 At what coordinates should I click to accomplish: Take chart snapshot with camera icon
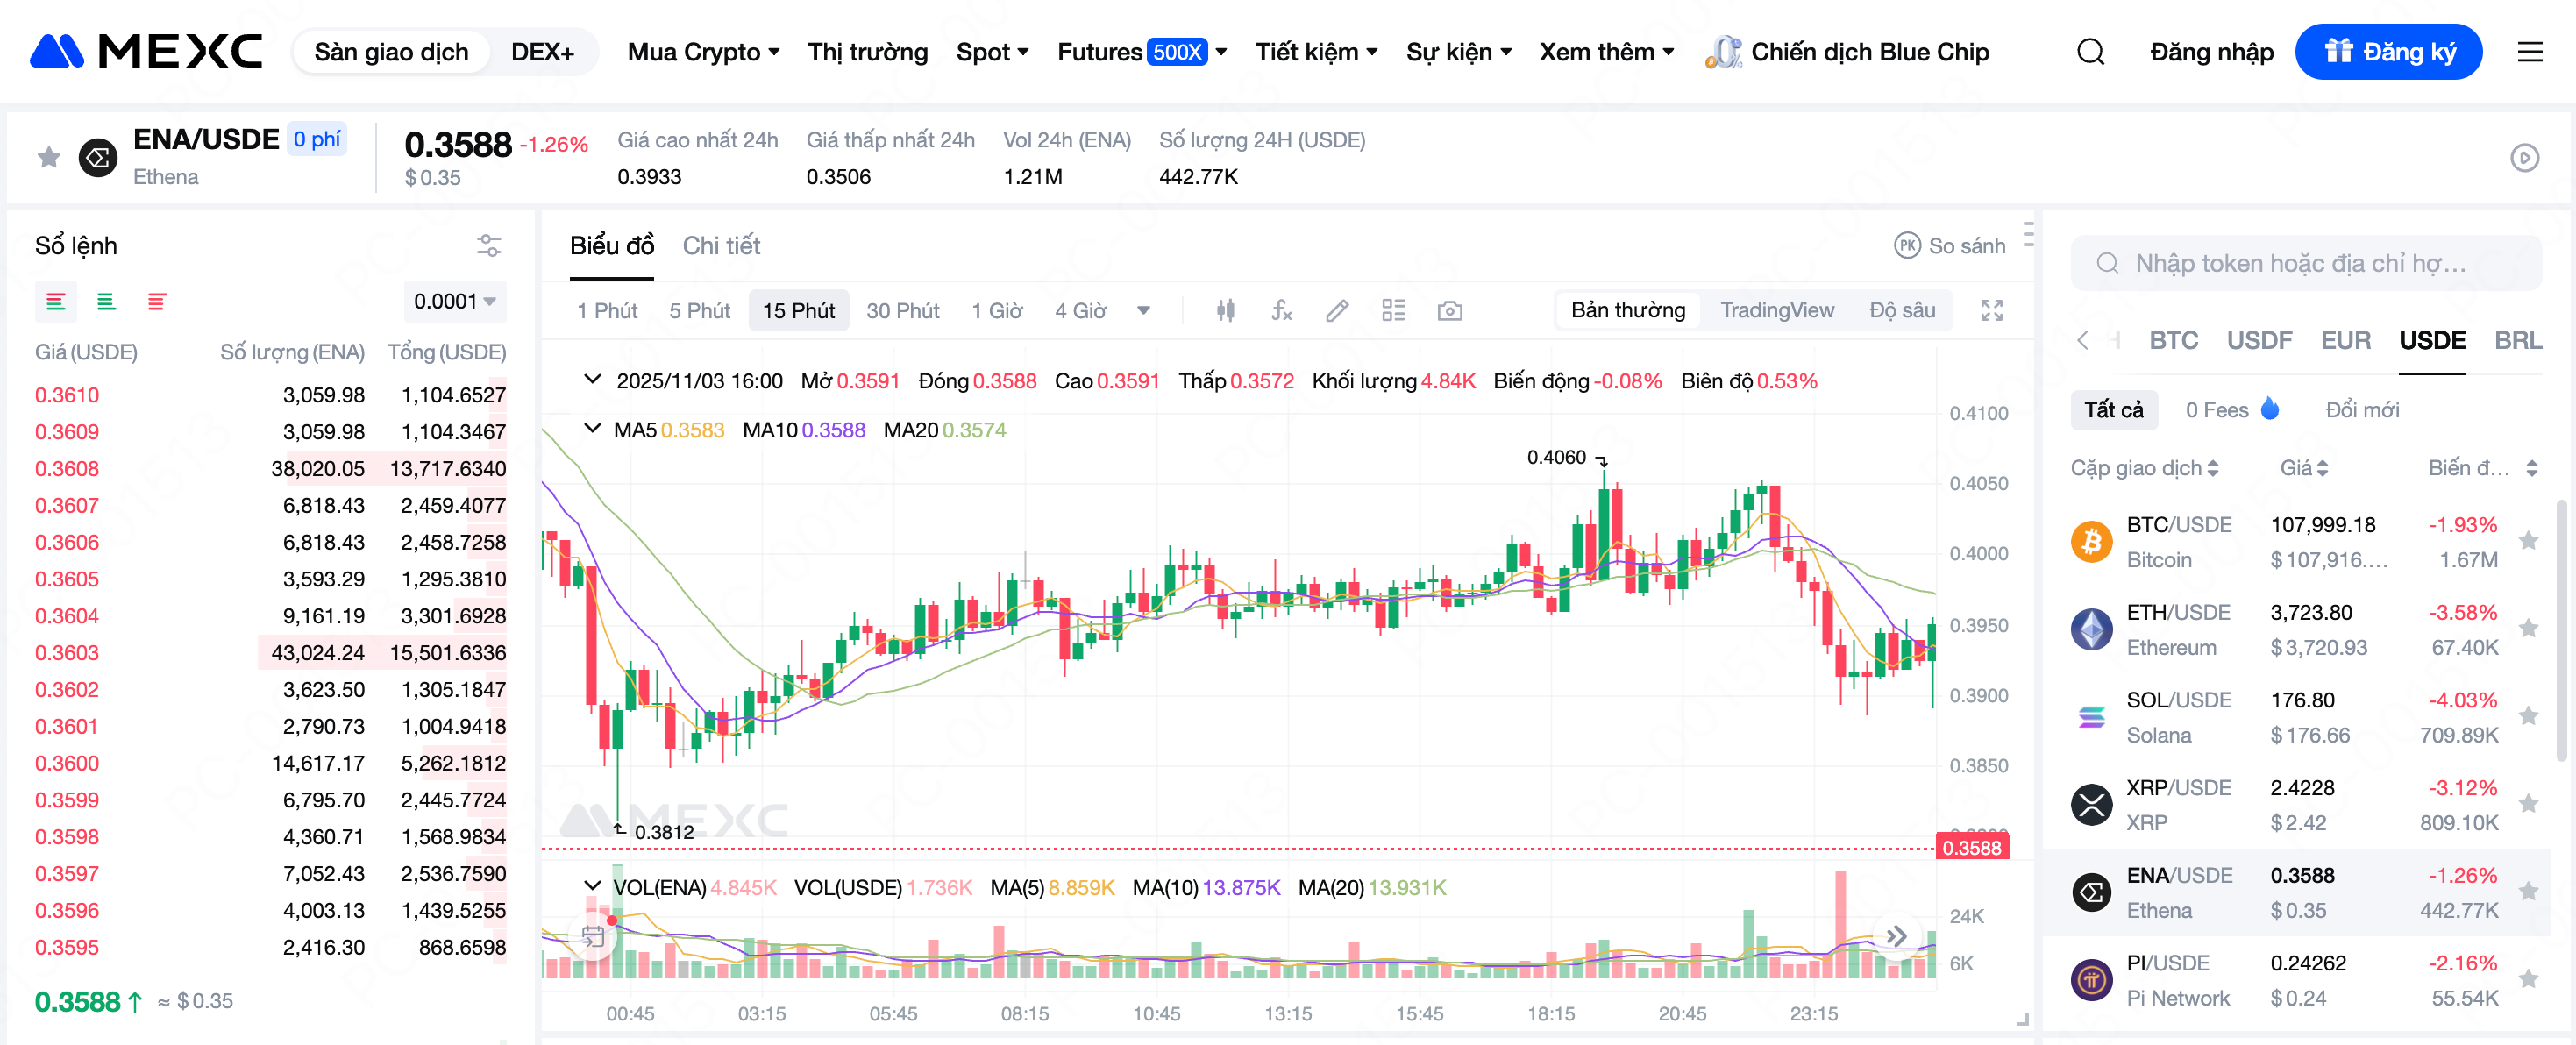pos(1449,311)
